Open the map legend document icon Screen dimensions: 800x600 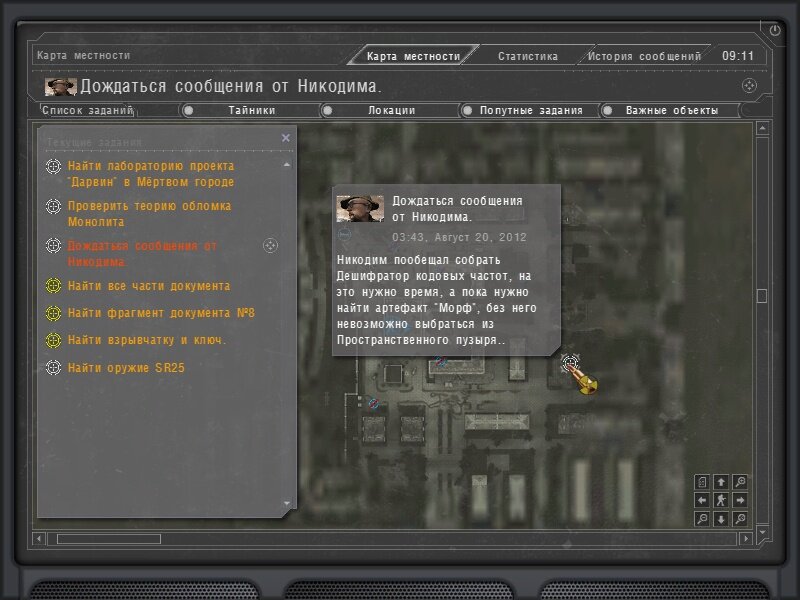pos(702,482)
